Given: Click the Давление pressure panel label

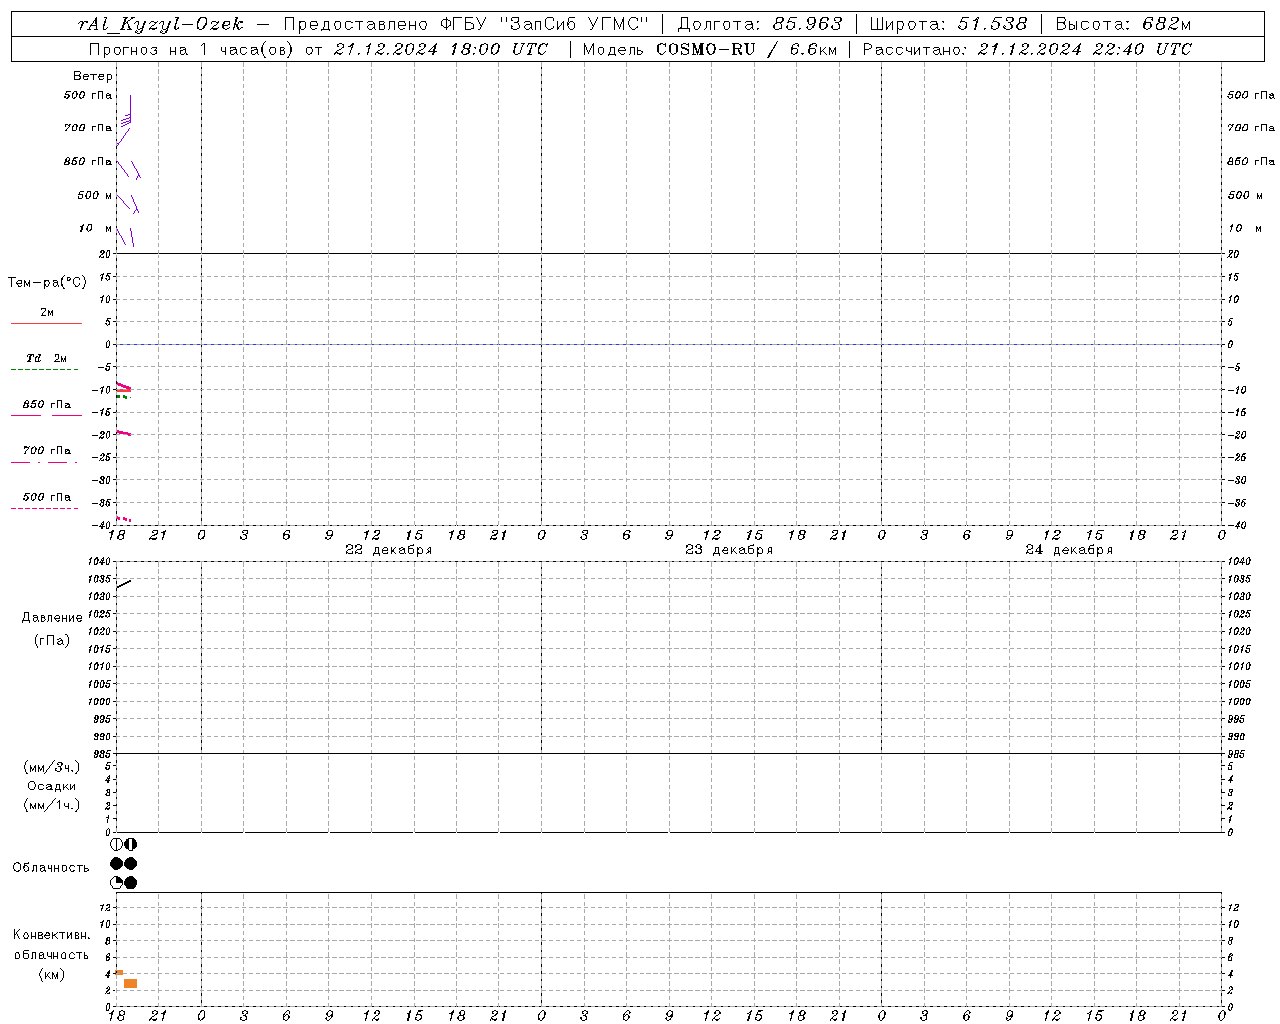Looking at the screenshot, I should click(52, 618).
